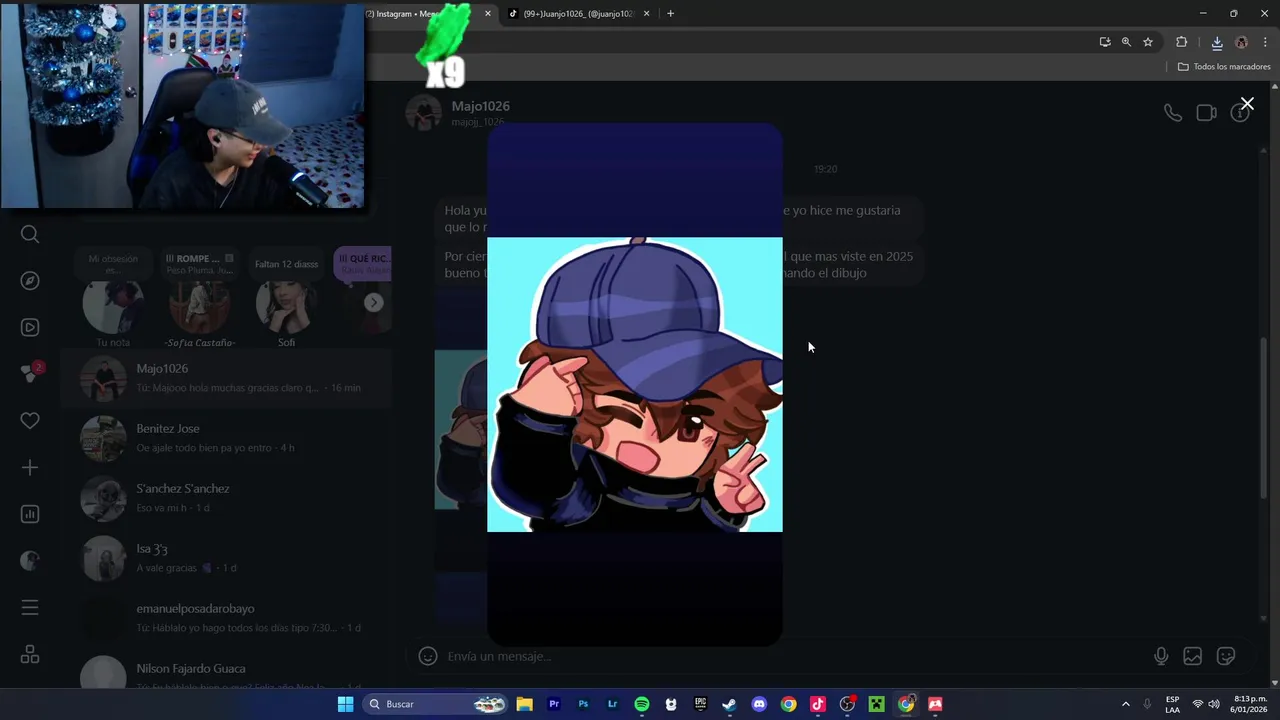Open Instagram search from the sidebar
The width and height of the screenshot is (1280, 720).
[x=30, y=234]
